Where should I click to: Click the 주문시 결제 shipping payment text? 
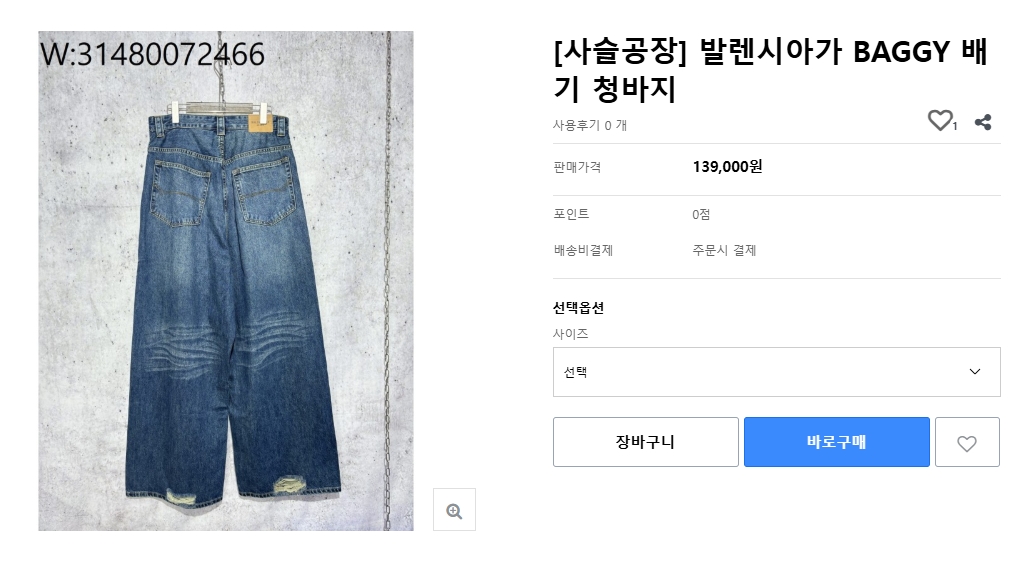click(724, 250)
